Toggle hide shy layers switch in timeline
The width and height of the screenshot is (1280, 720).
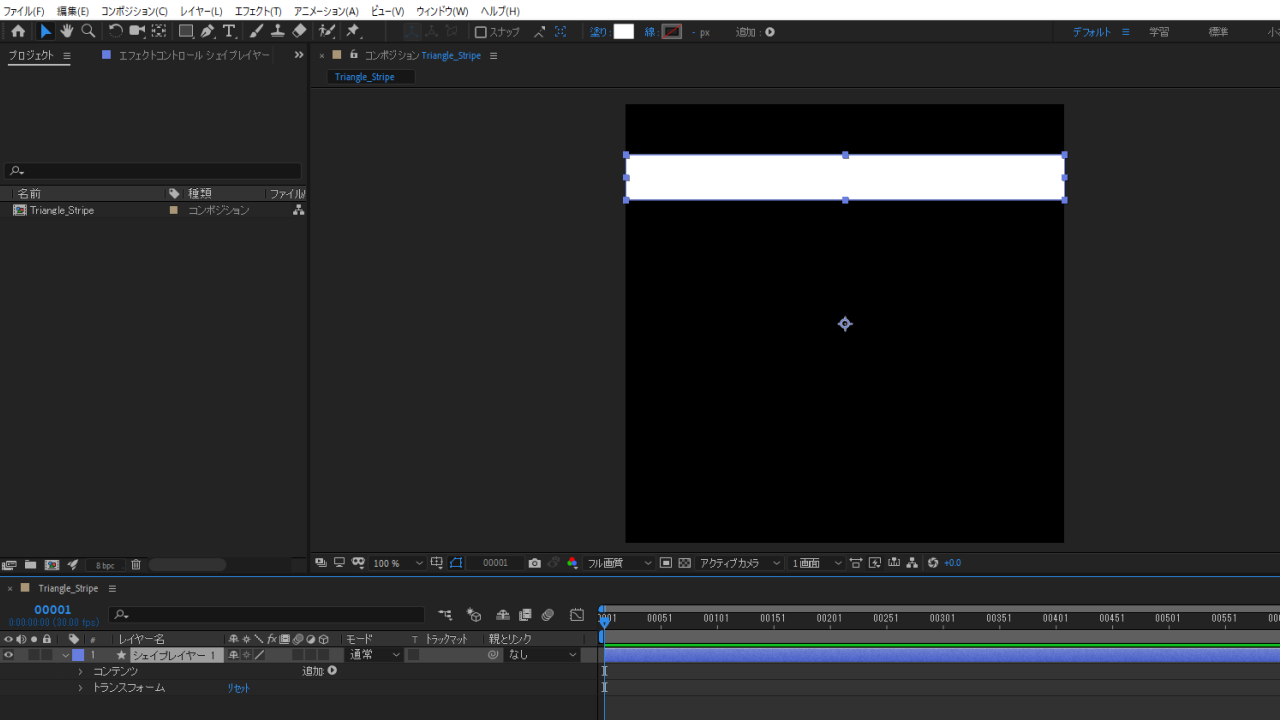pyautogui.click(x=503, y=615)
